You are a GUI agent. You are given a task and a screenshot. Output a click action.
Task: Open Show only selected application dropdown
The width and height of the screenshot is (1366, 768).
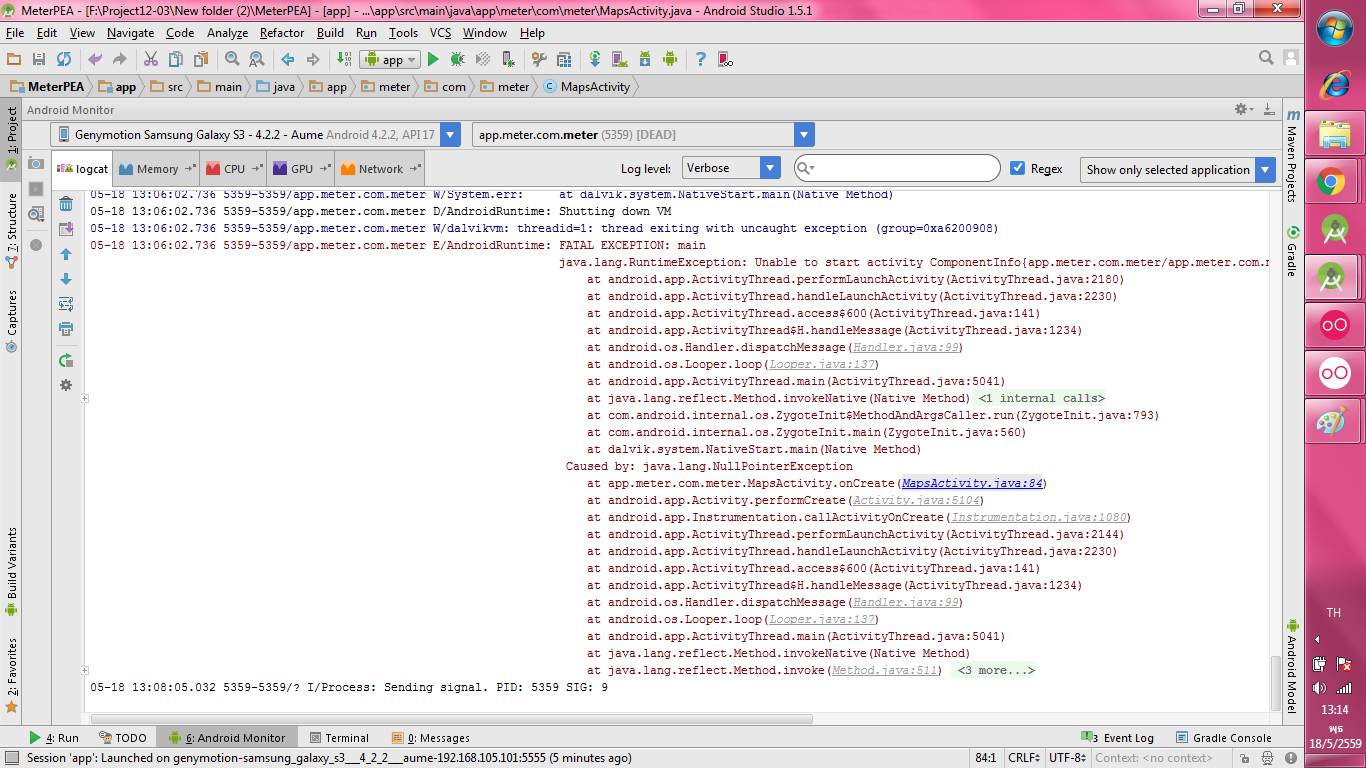pos(1178,169)
